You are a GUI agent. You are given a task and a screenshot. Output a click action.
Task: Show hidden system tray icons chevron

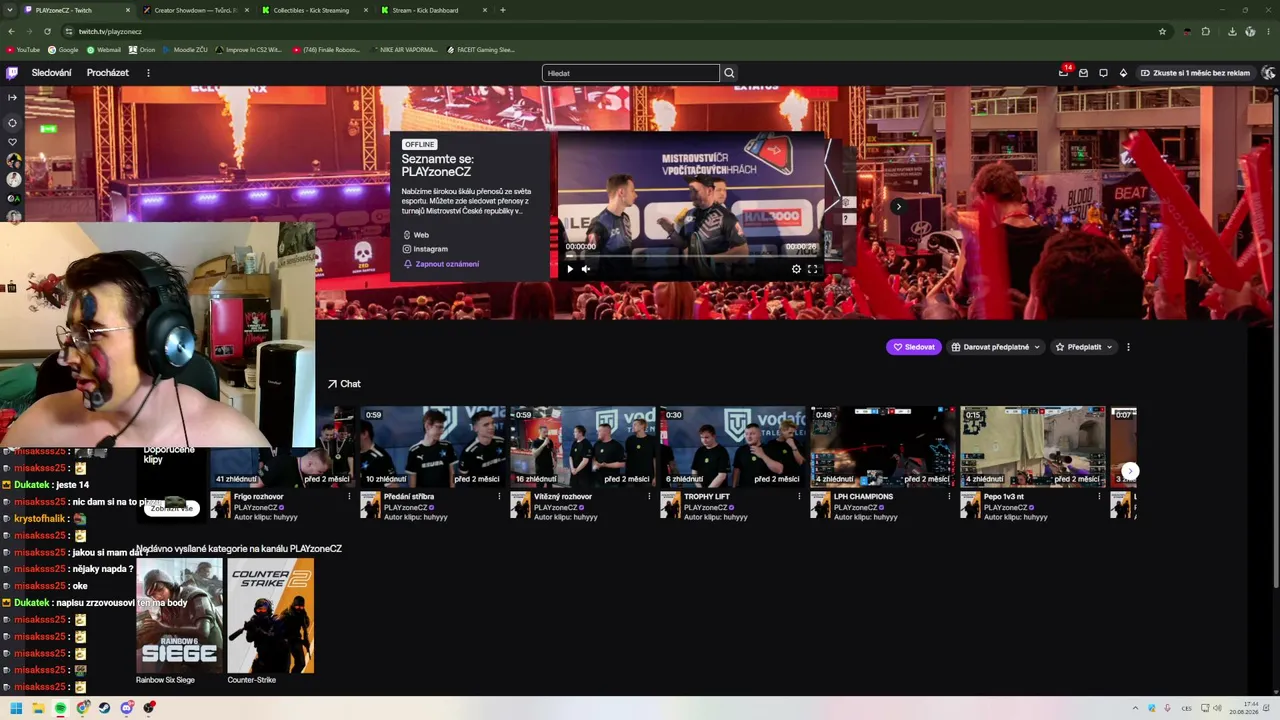pyautogui.click(x=1135, y=708)
